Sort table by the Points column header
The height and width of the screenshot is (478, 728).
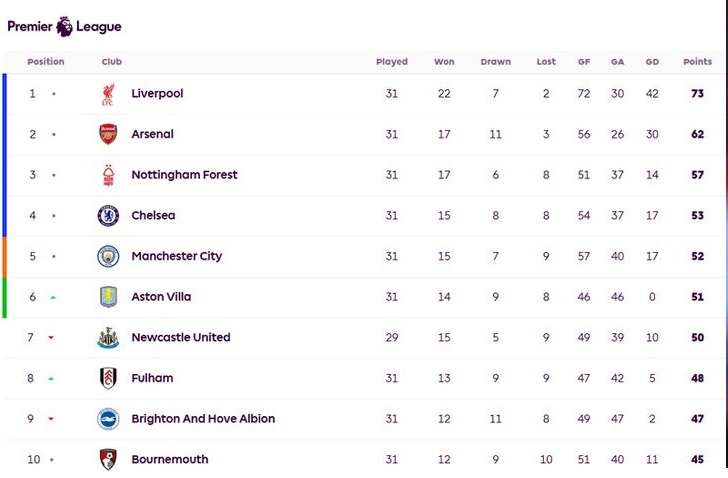pos(697,62)
